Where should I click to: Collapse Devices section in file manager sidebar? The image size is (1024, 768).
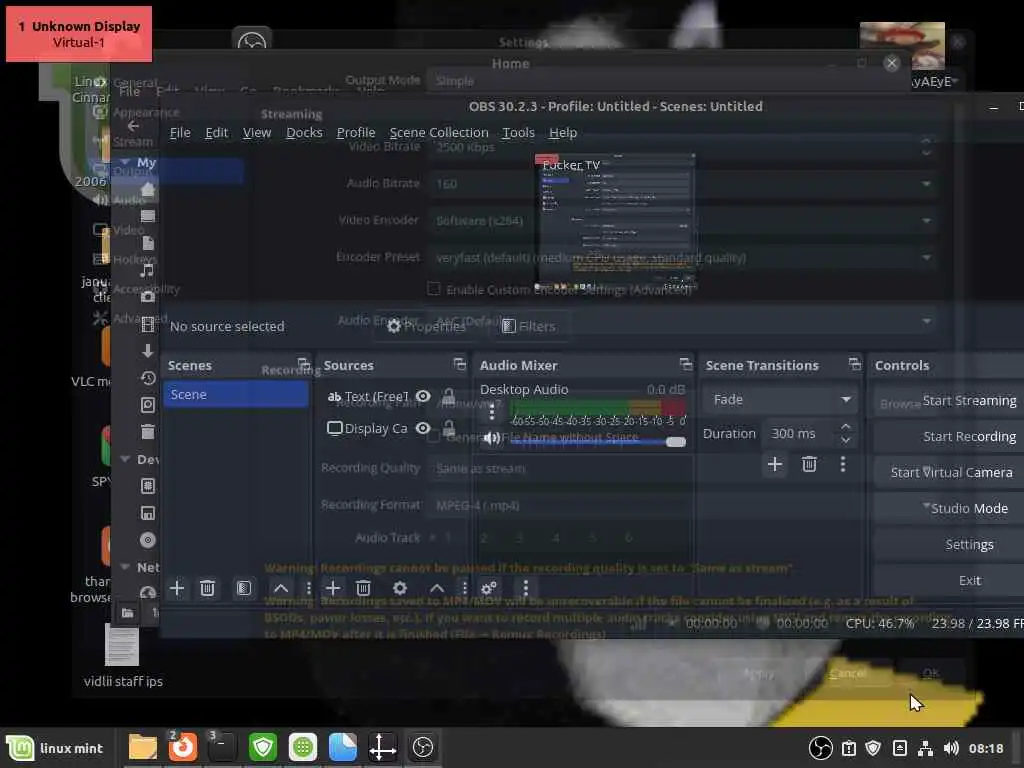[x=125, y=459]
